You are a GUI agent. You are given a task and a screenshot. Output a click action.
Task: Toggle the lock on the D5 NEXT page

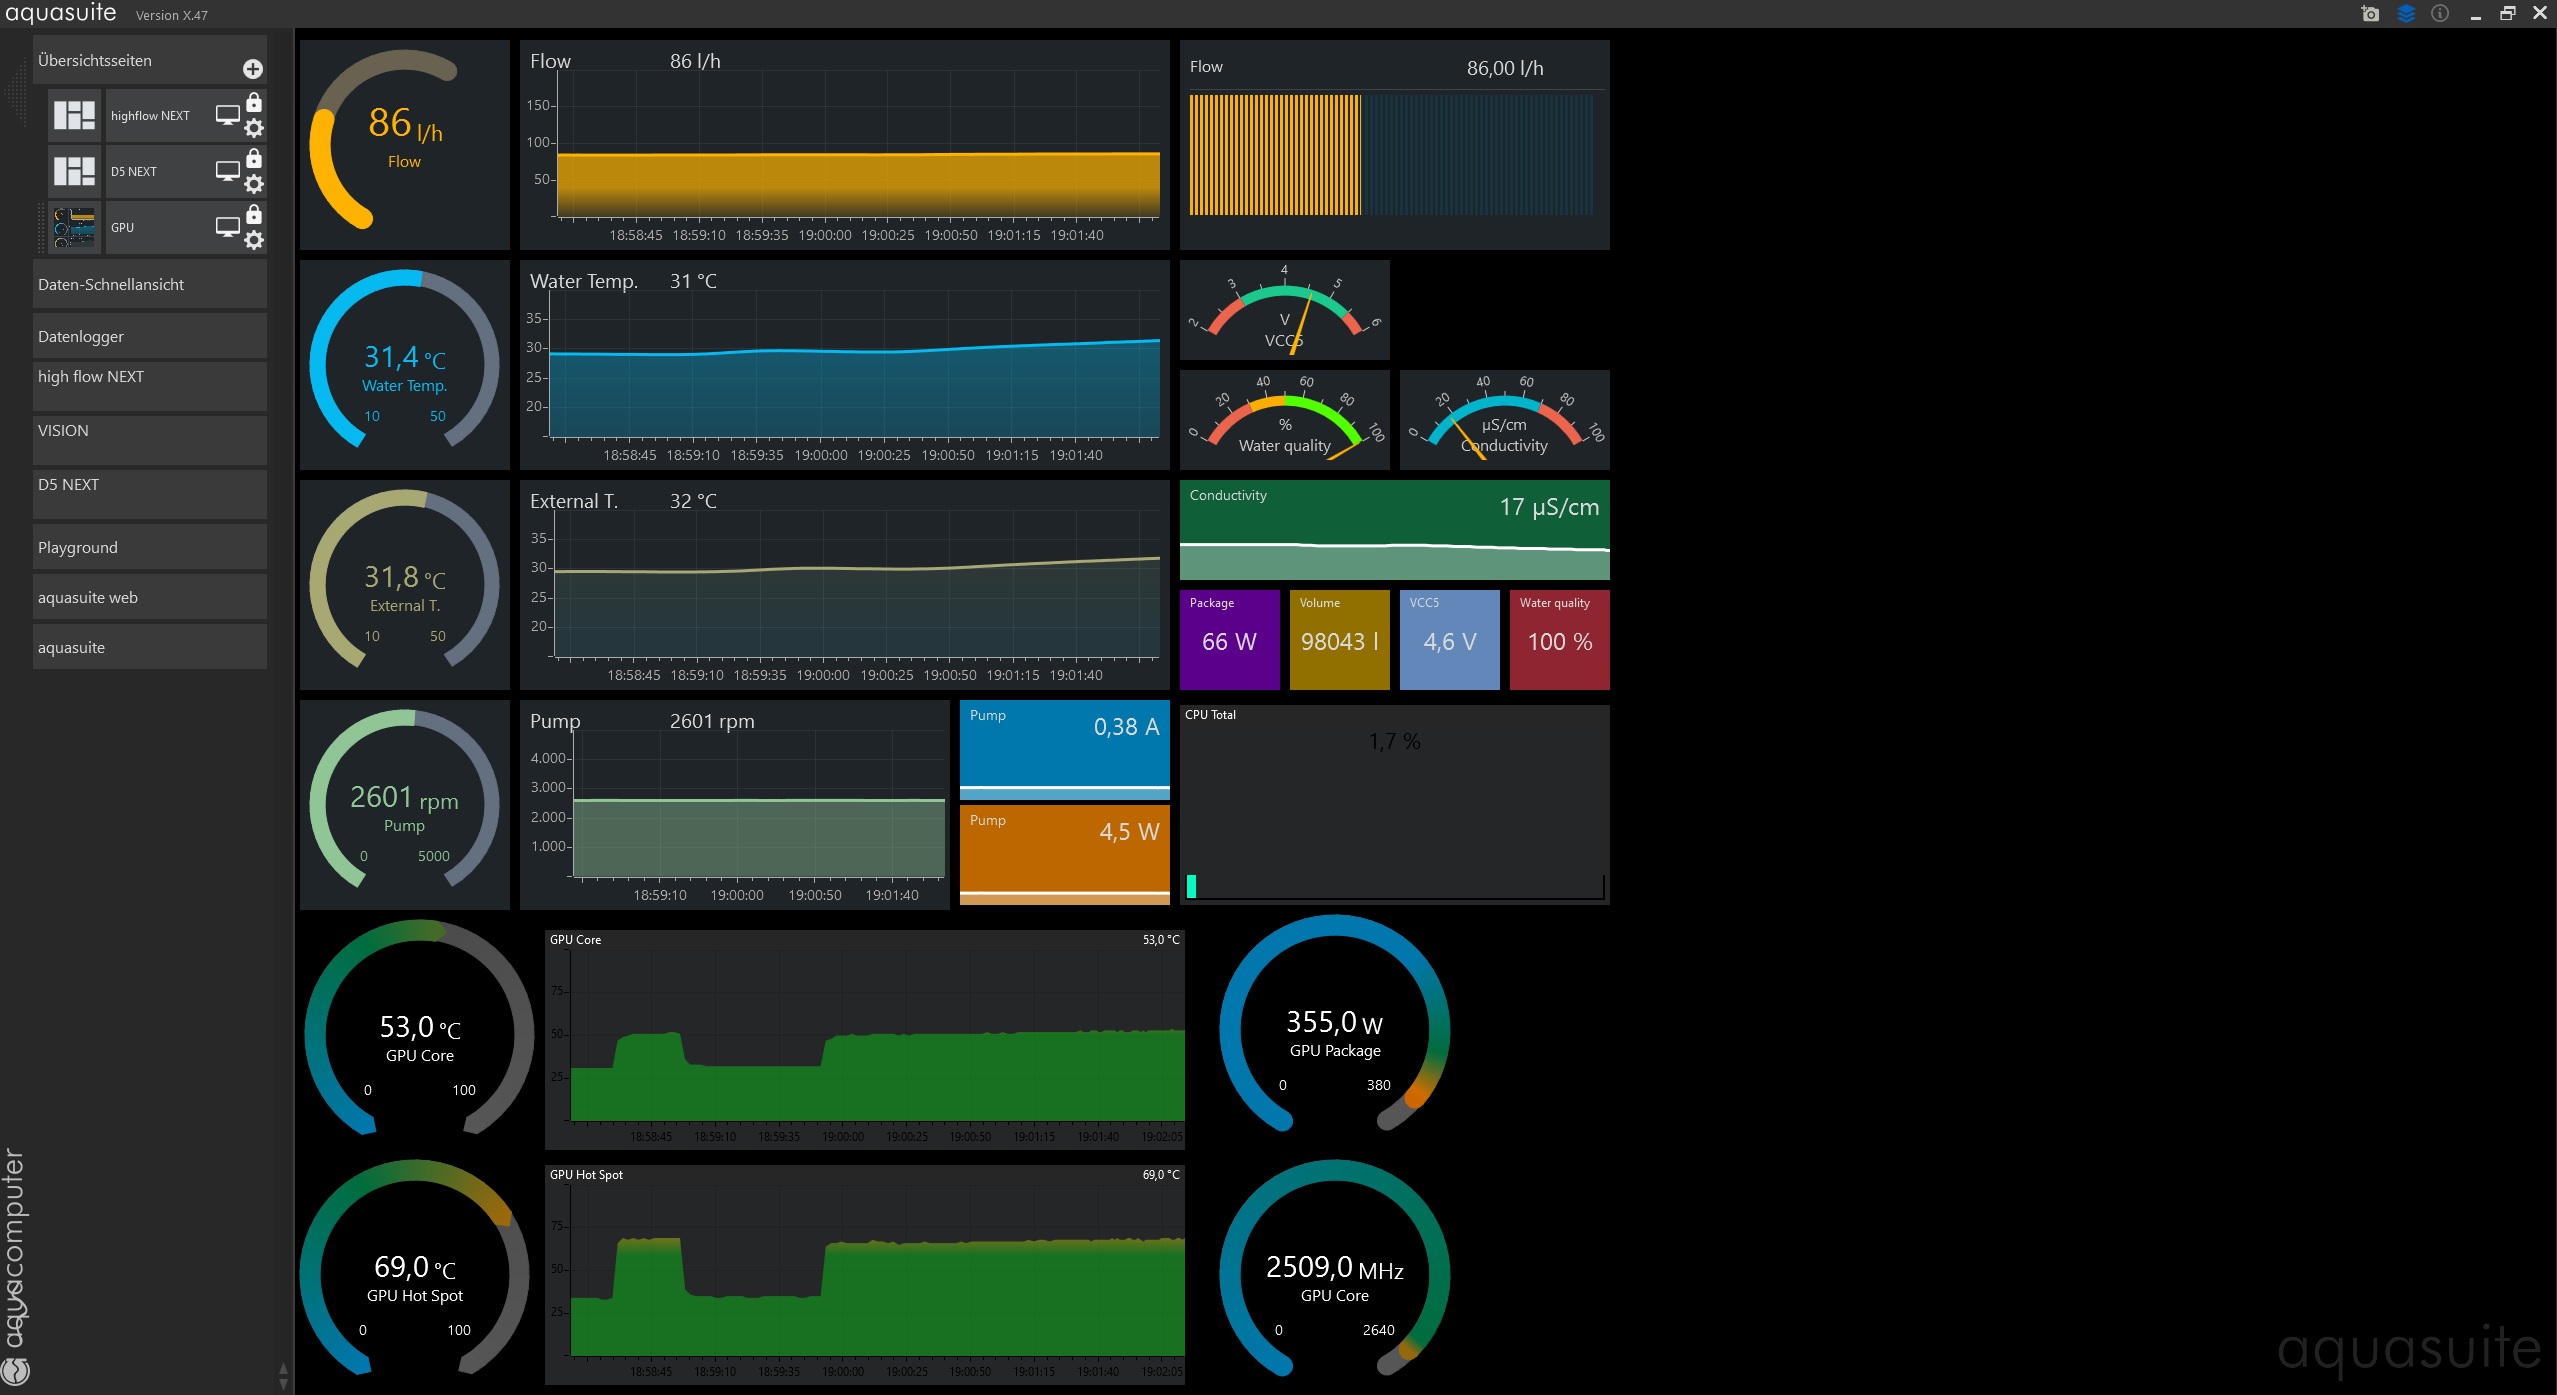coord(254,159)
